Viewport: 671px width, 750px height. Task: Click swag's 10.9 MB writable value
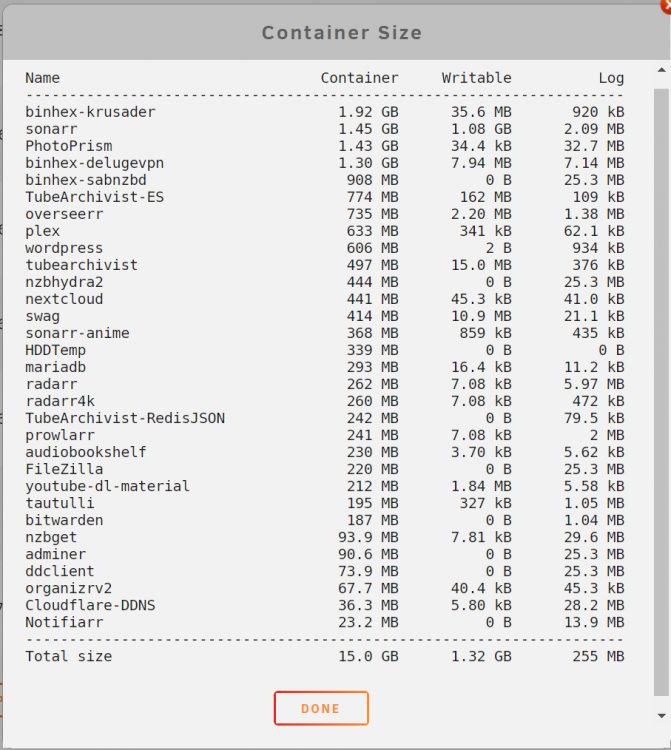pos(481,316)
